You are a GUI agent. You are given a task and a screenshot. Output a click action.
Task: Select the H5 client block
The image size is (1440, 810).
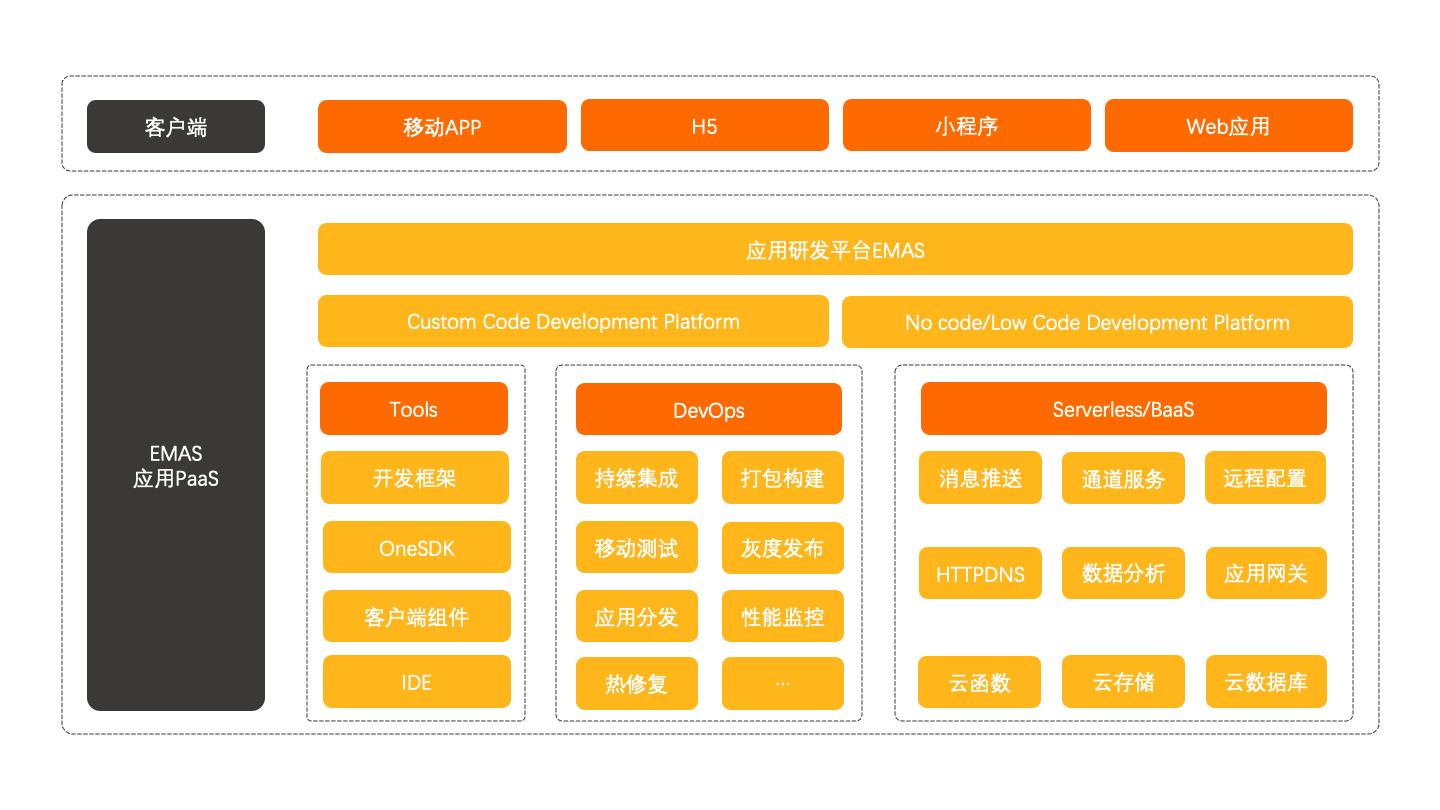[x=704, y=126]
